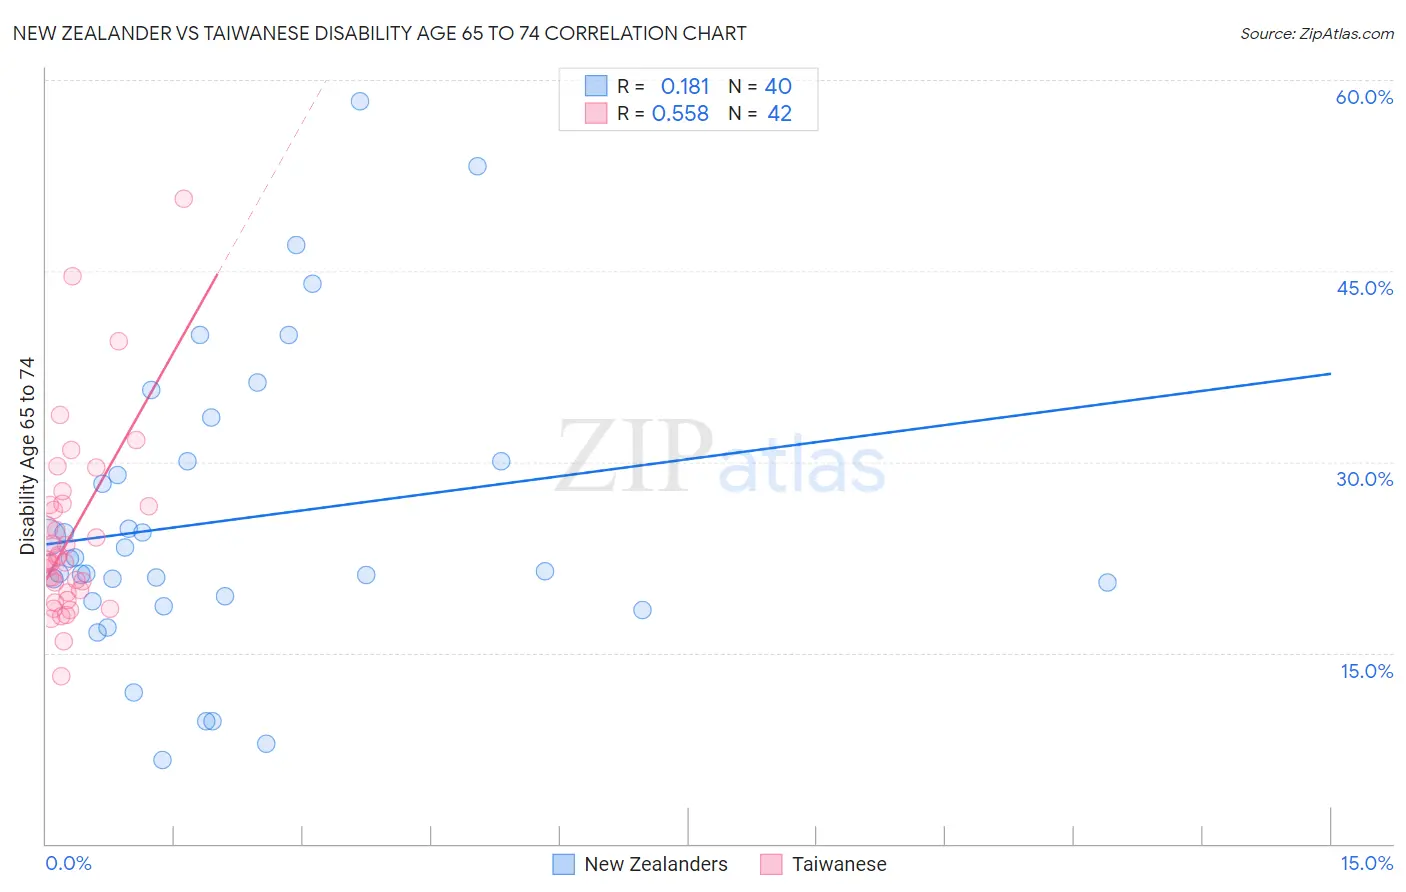
Task: Click the 15.0% x-axis end label
Action: pos(1366,863)
